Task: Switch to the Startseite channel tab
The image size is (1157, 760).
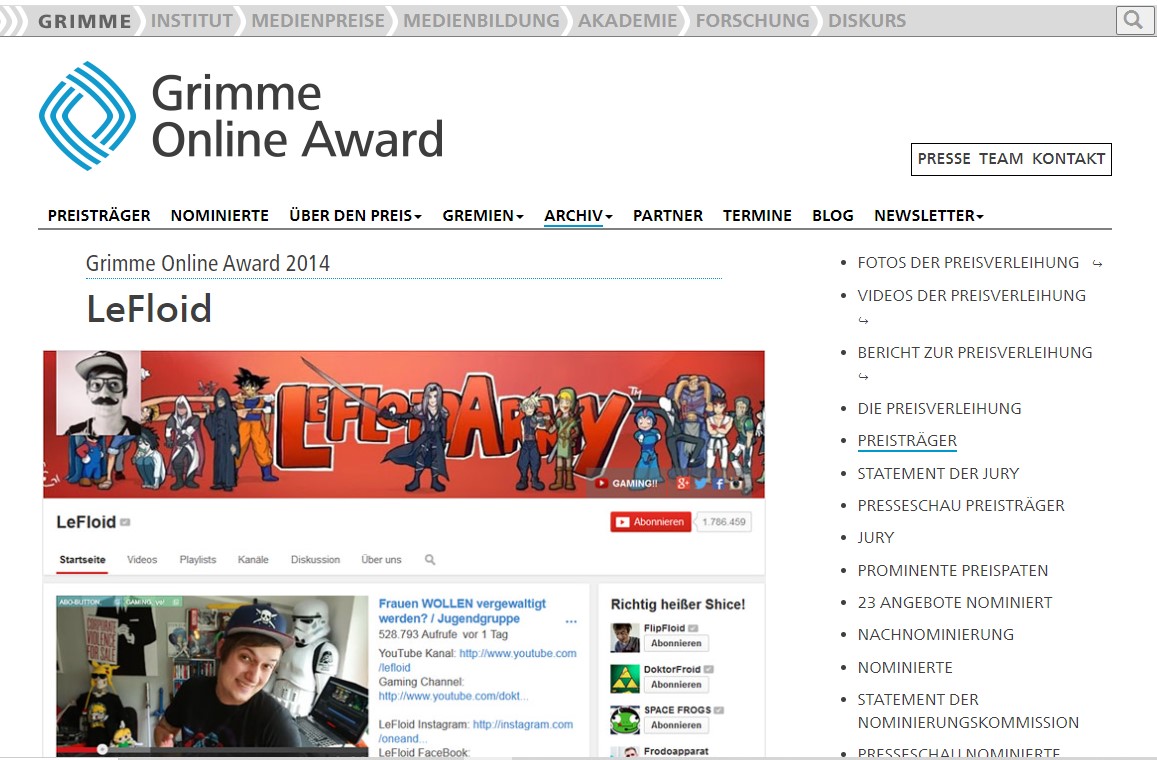Action: click(83, 560)
